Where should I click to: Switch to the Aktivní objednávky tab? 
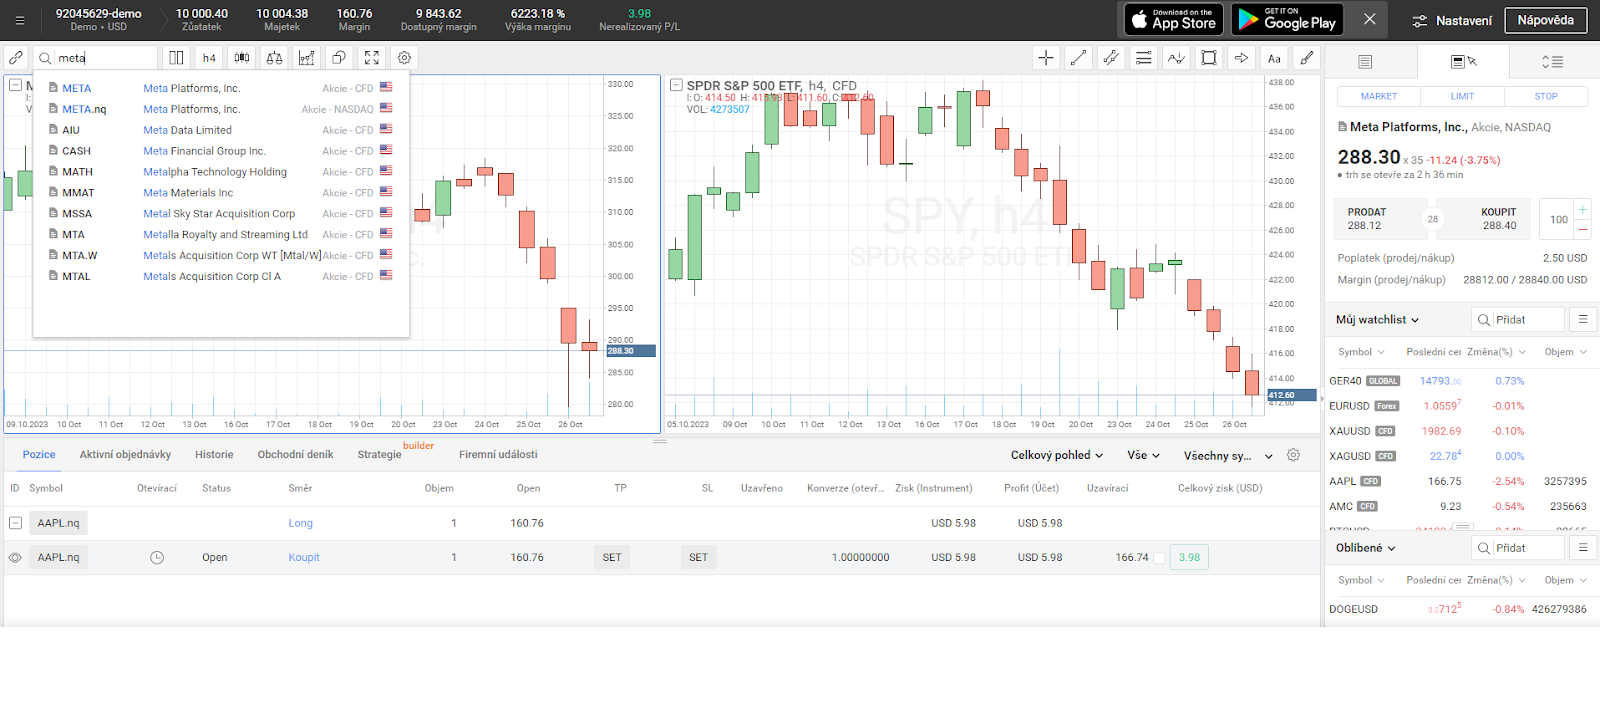pos(125,454)
